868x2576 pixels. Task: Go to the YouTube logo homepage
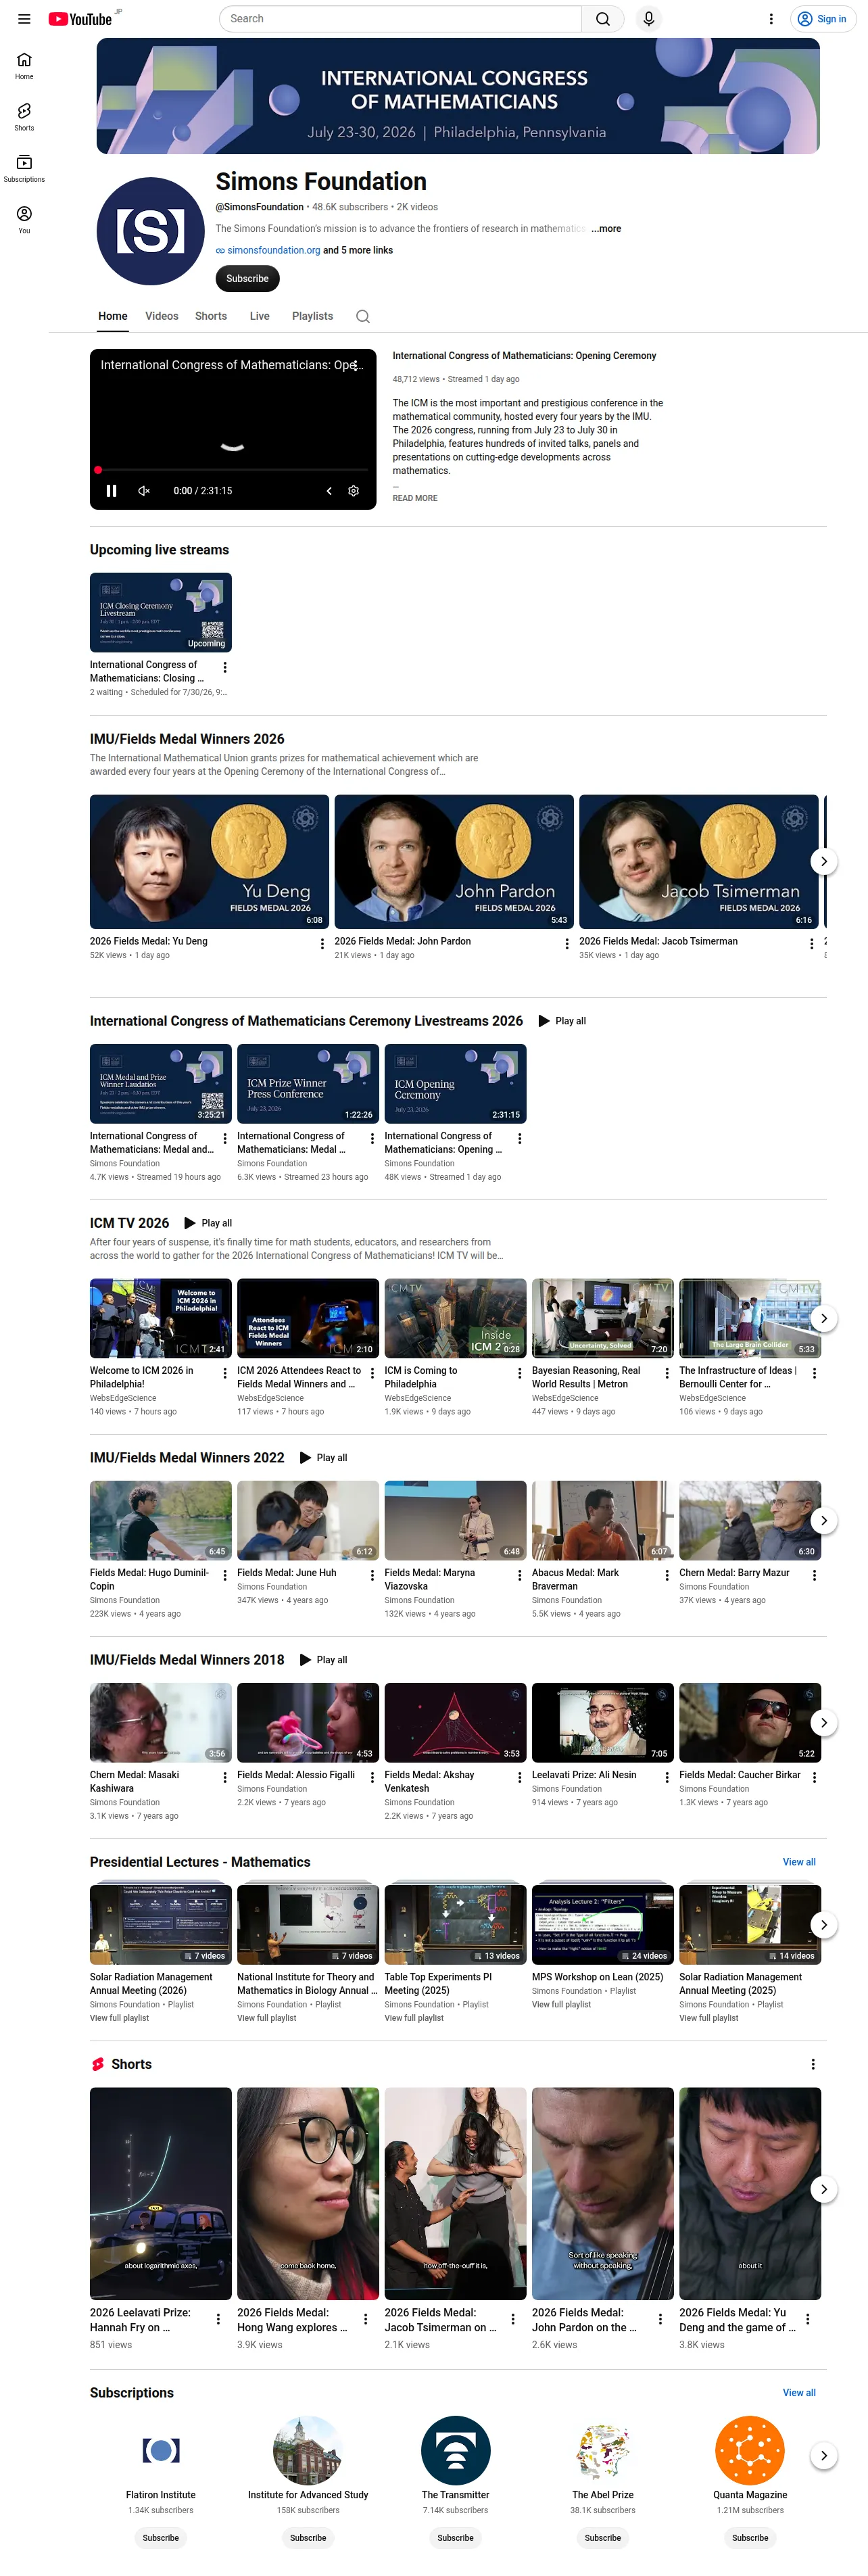tap(80, 19)
